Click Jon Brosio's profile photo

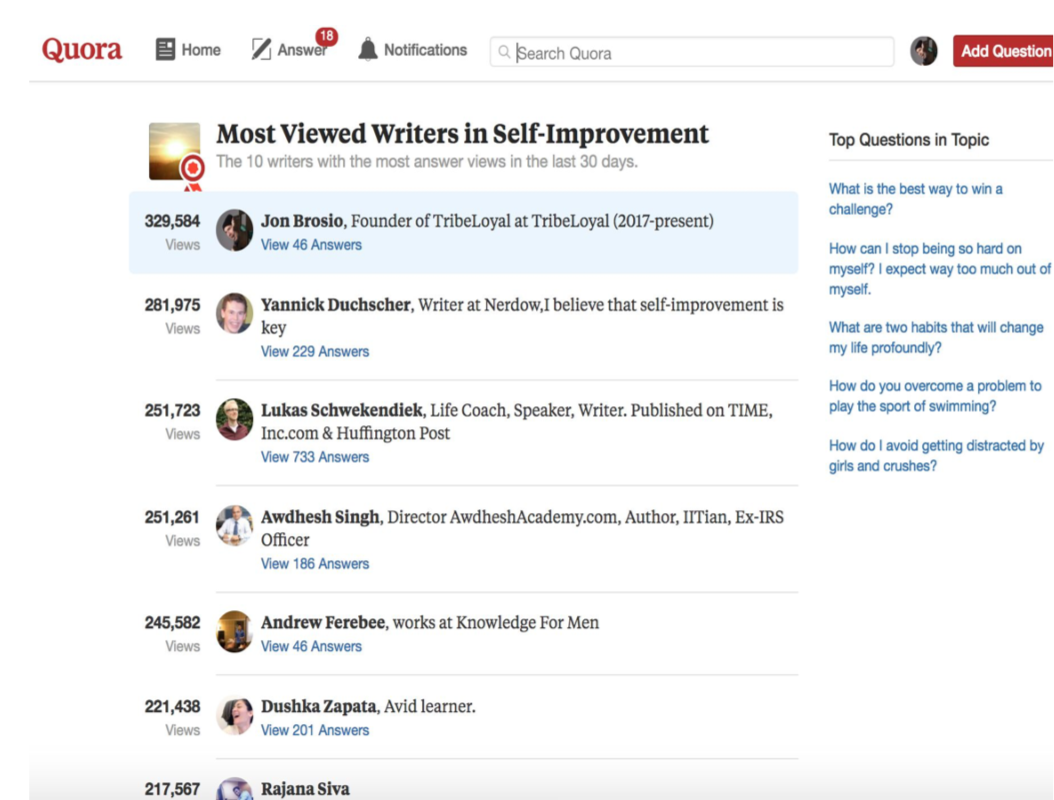234,230
